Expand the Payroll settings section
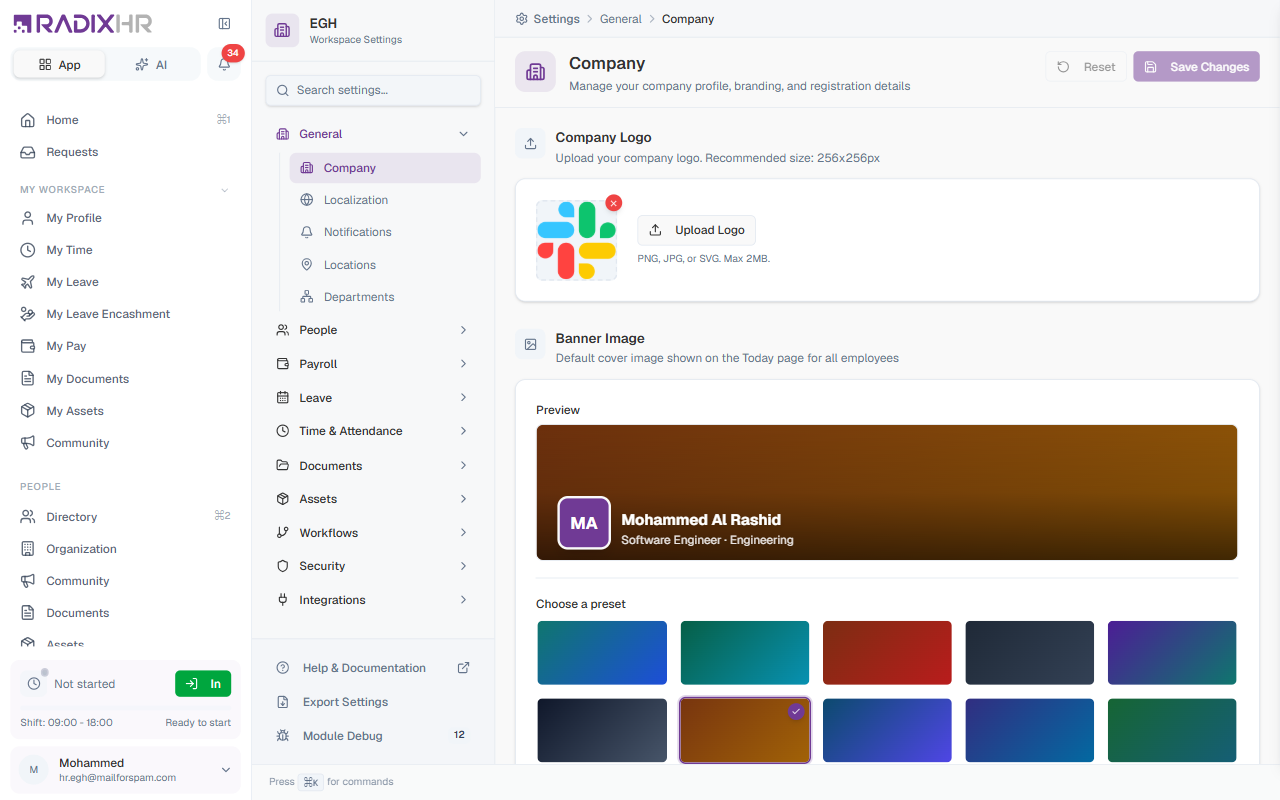Image resolution: width=1280 pixels, height=800 pixels. click(463, 364)
